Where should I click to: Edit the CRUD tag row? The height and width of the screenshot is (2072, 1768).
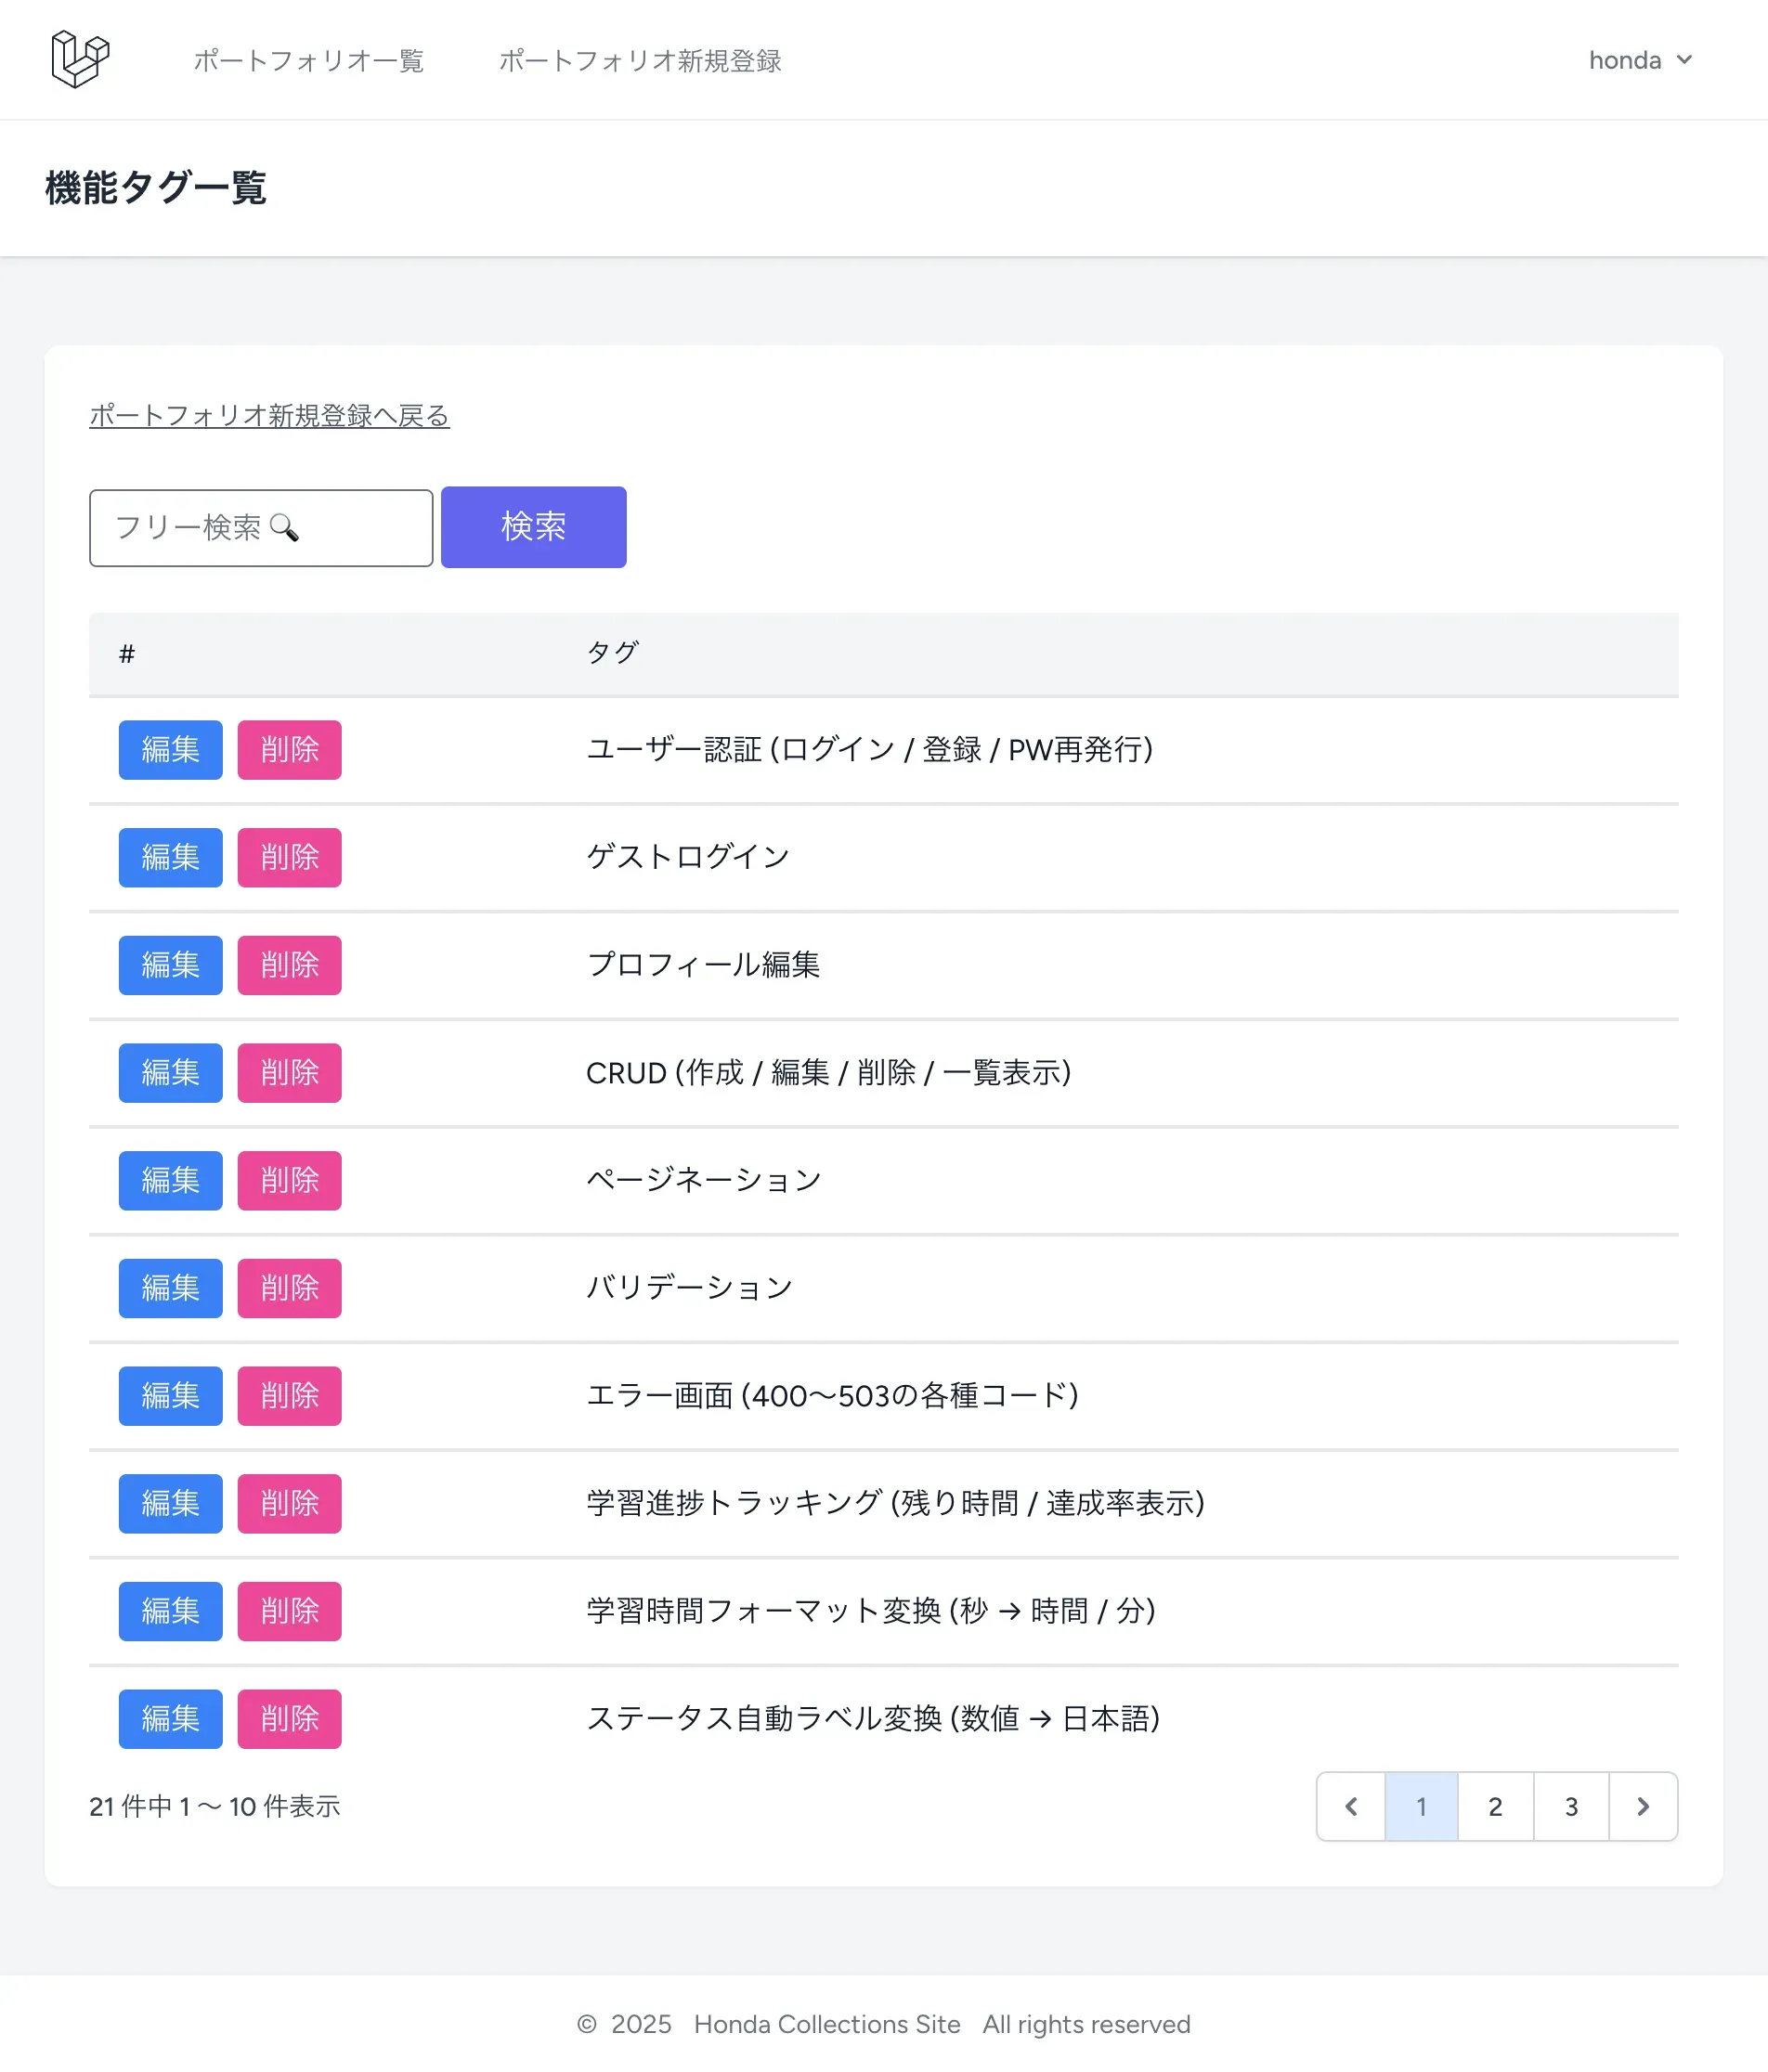[x=171, y=1073]
